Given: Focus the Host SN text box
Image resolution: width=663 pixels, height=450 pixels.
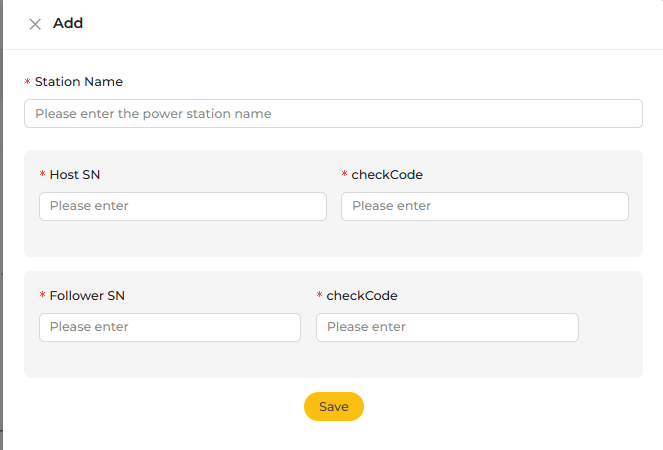Looking at the screenshot, I should tap(183, 206).
